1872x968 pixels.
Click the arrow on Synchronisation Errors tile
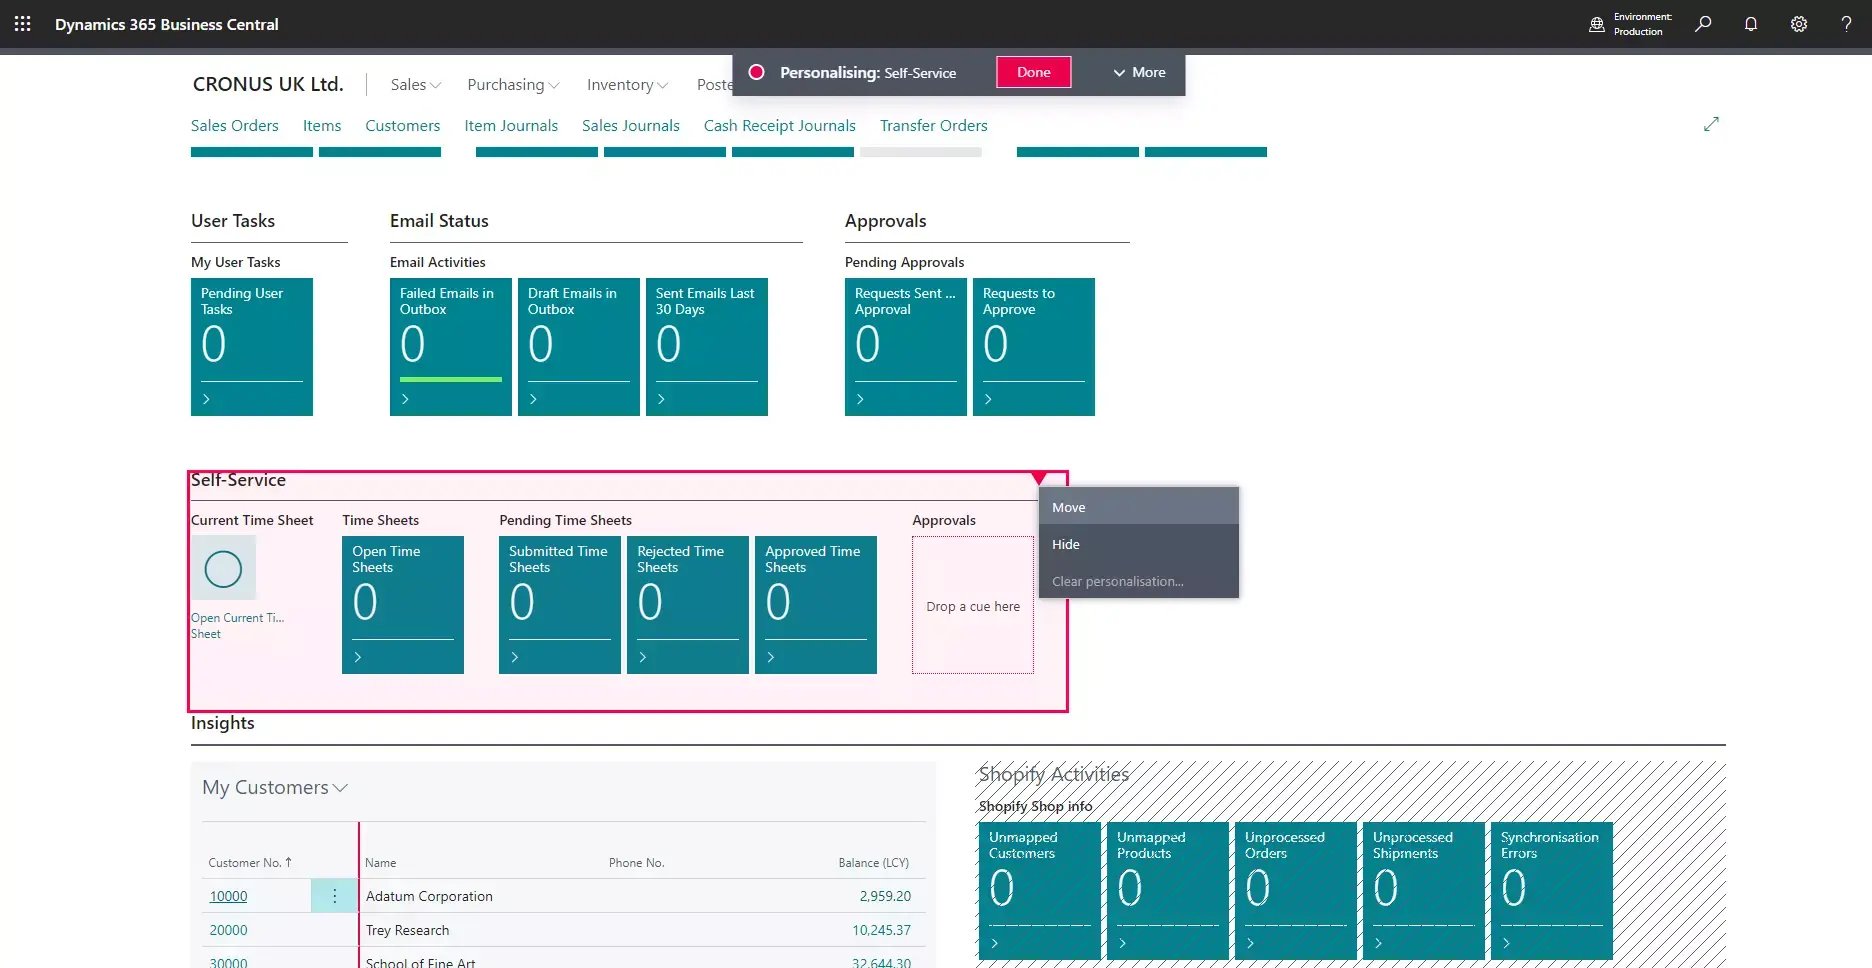point(1507,943)
